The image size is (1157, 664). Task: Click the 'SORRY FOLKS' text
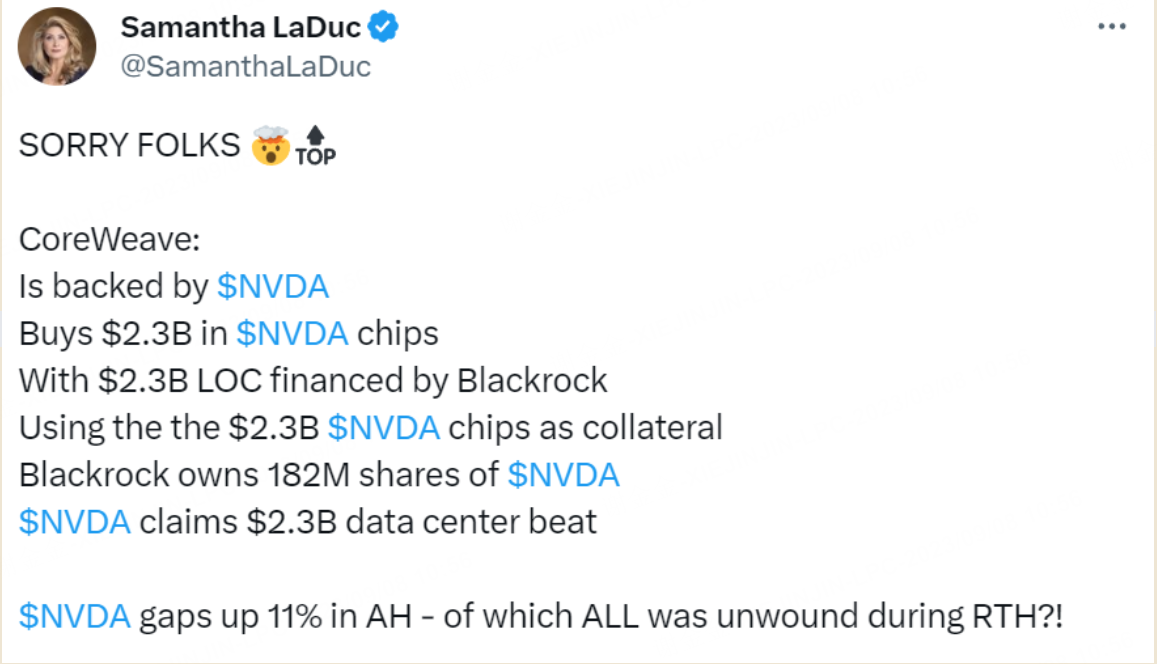(x=129, y=145)
